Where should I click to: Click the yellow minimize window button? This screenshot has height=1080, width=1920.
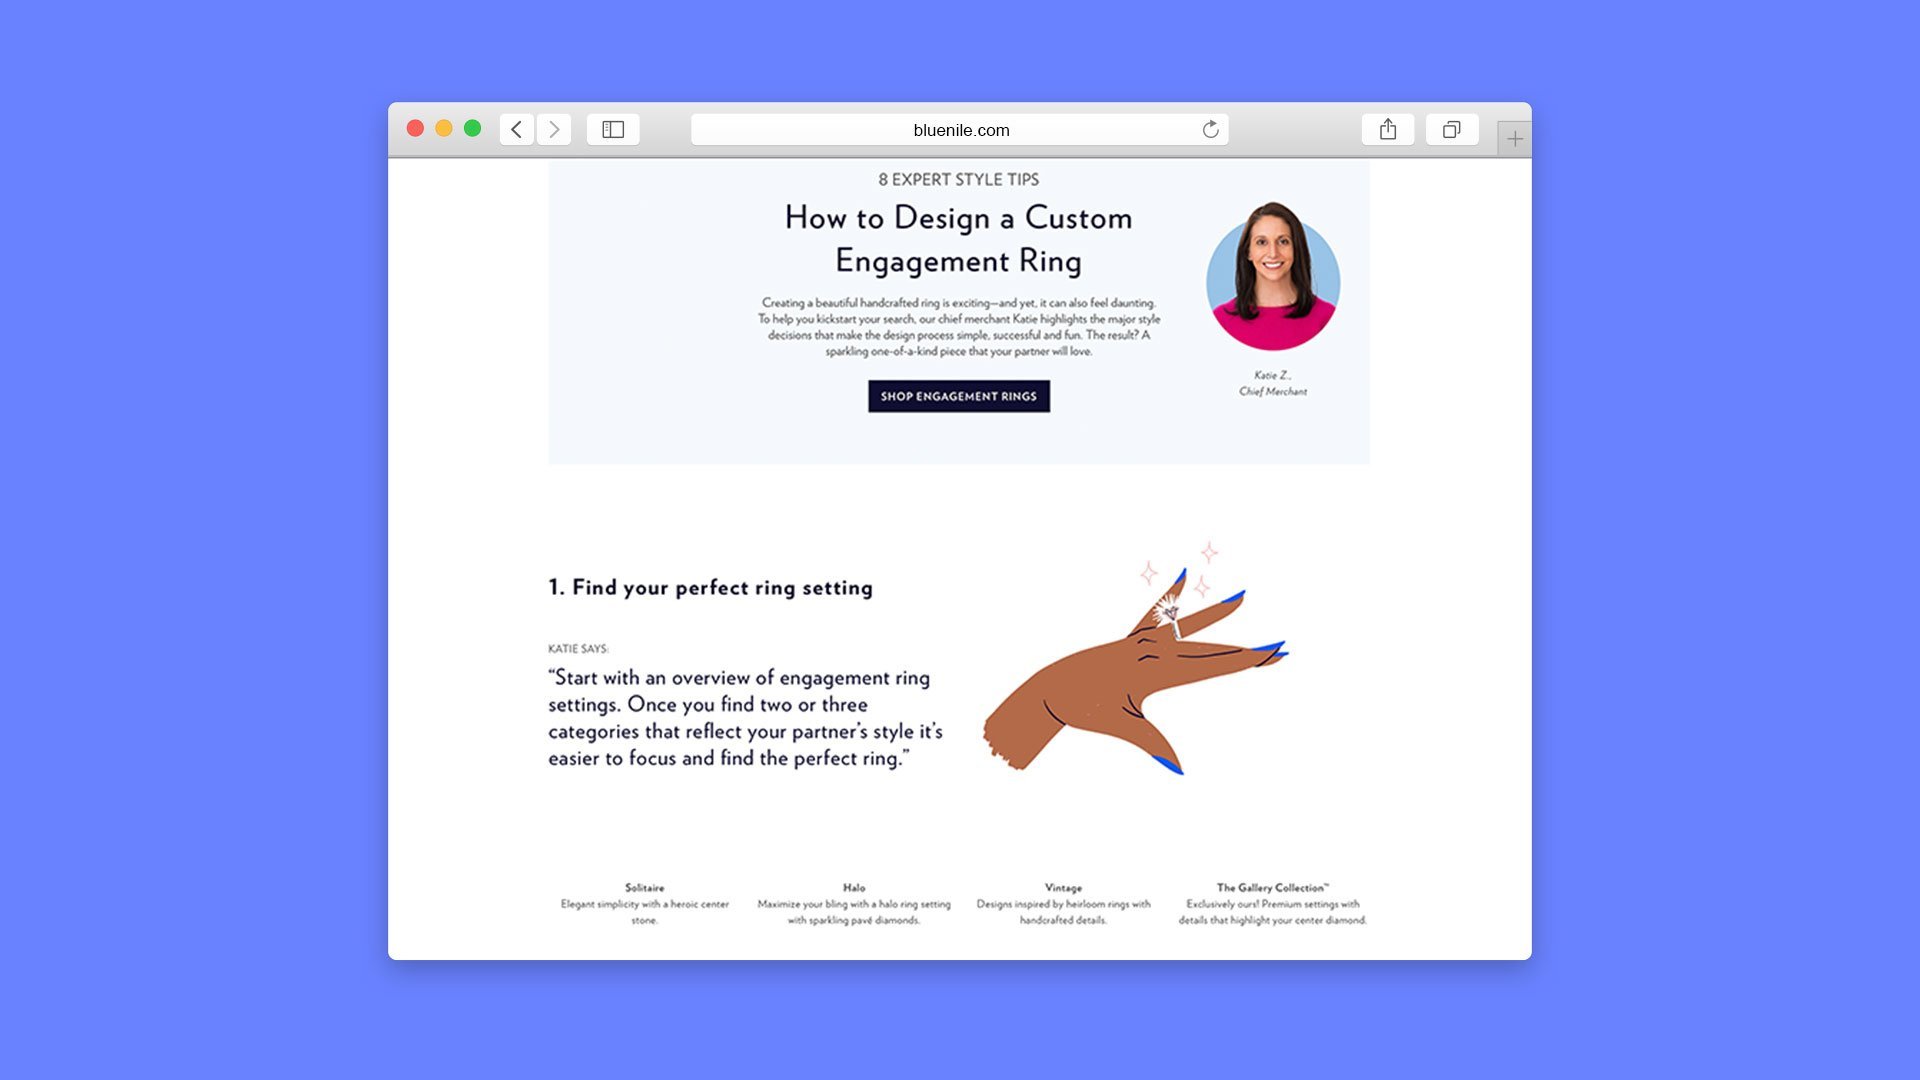tap(444, 128)
